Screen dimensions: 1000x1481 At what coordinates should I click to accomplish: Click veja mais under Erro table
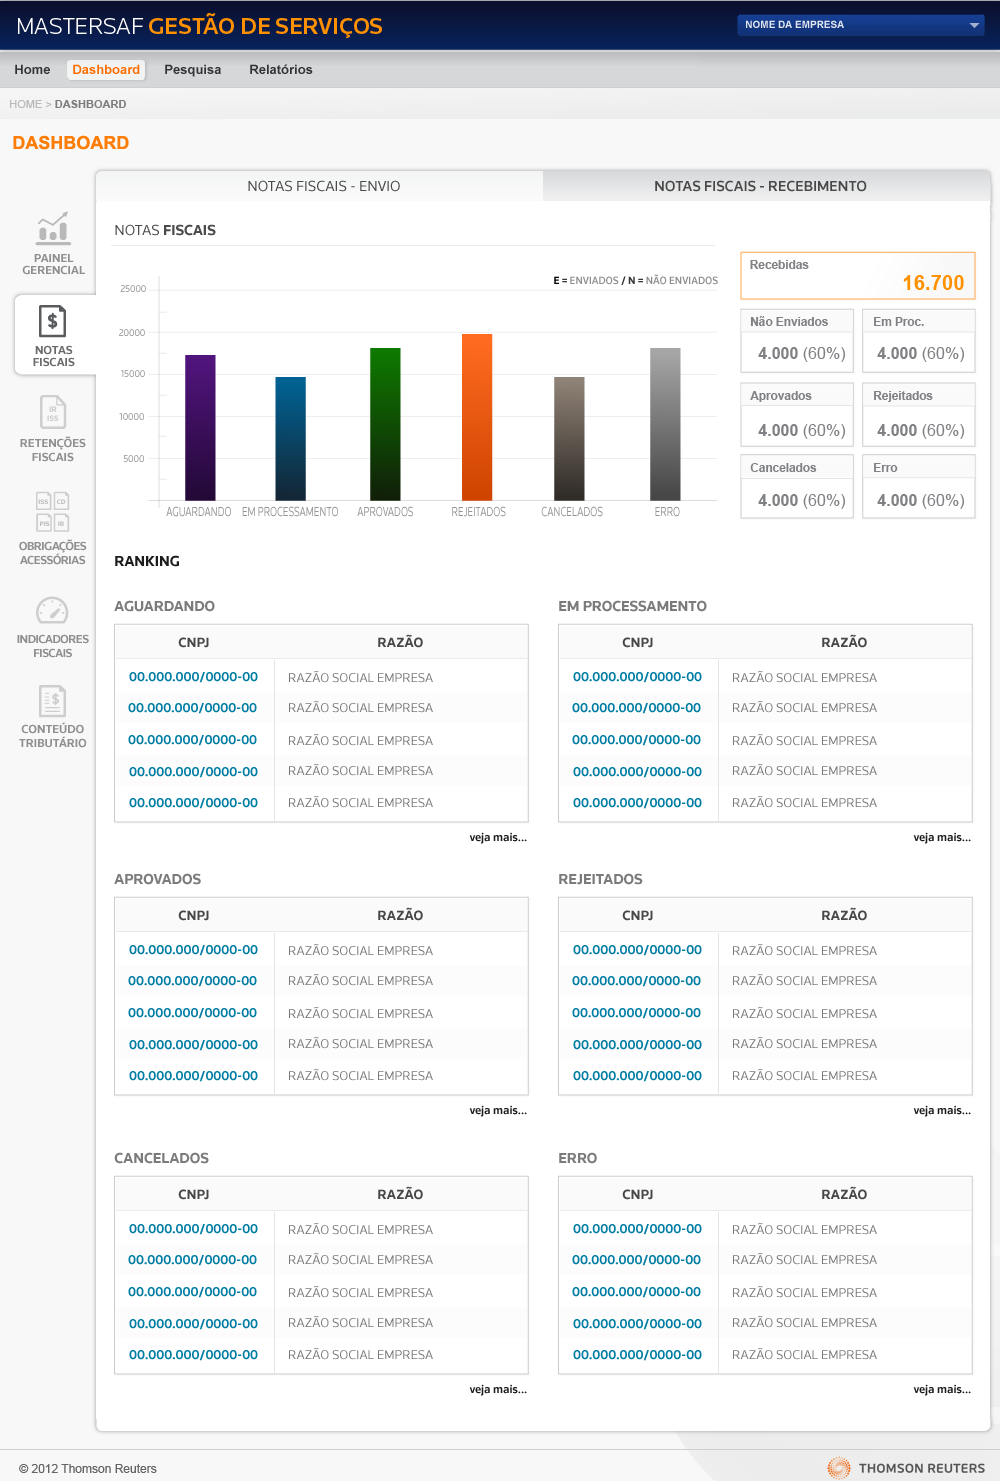pyautogui.click(x=942, y=1390)
